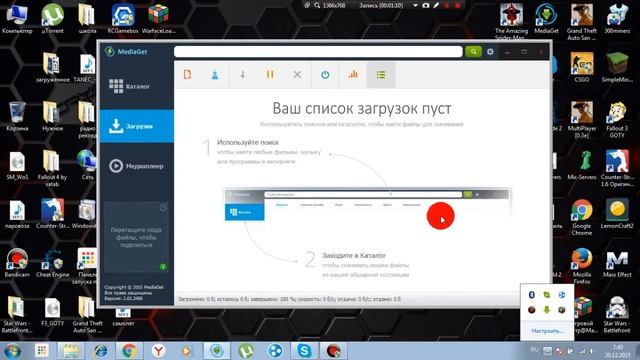
Task: Open Skype from the taskbar
Action: pos(304,351)
